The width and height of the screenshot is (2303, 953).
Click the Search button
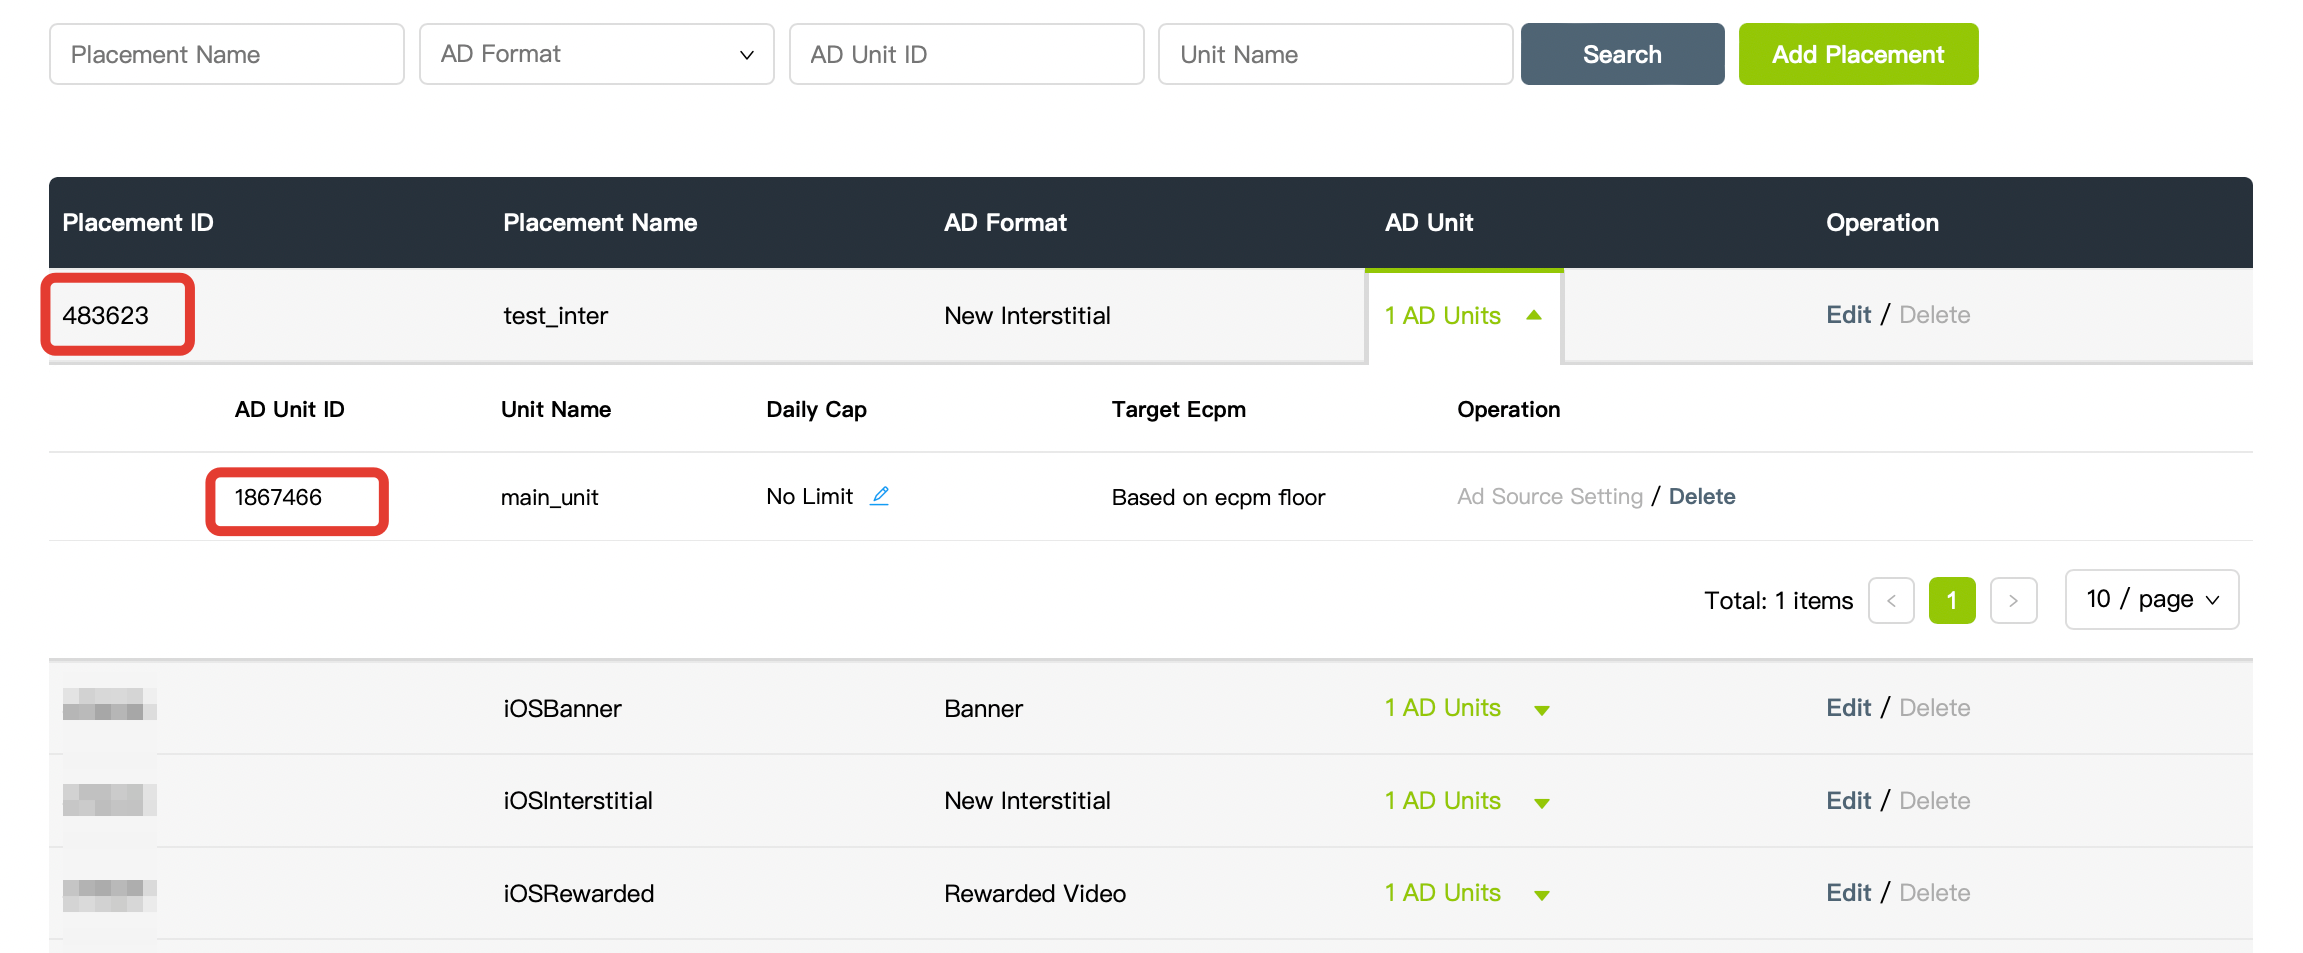click(1621, 54)
